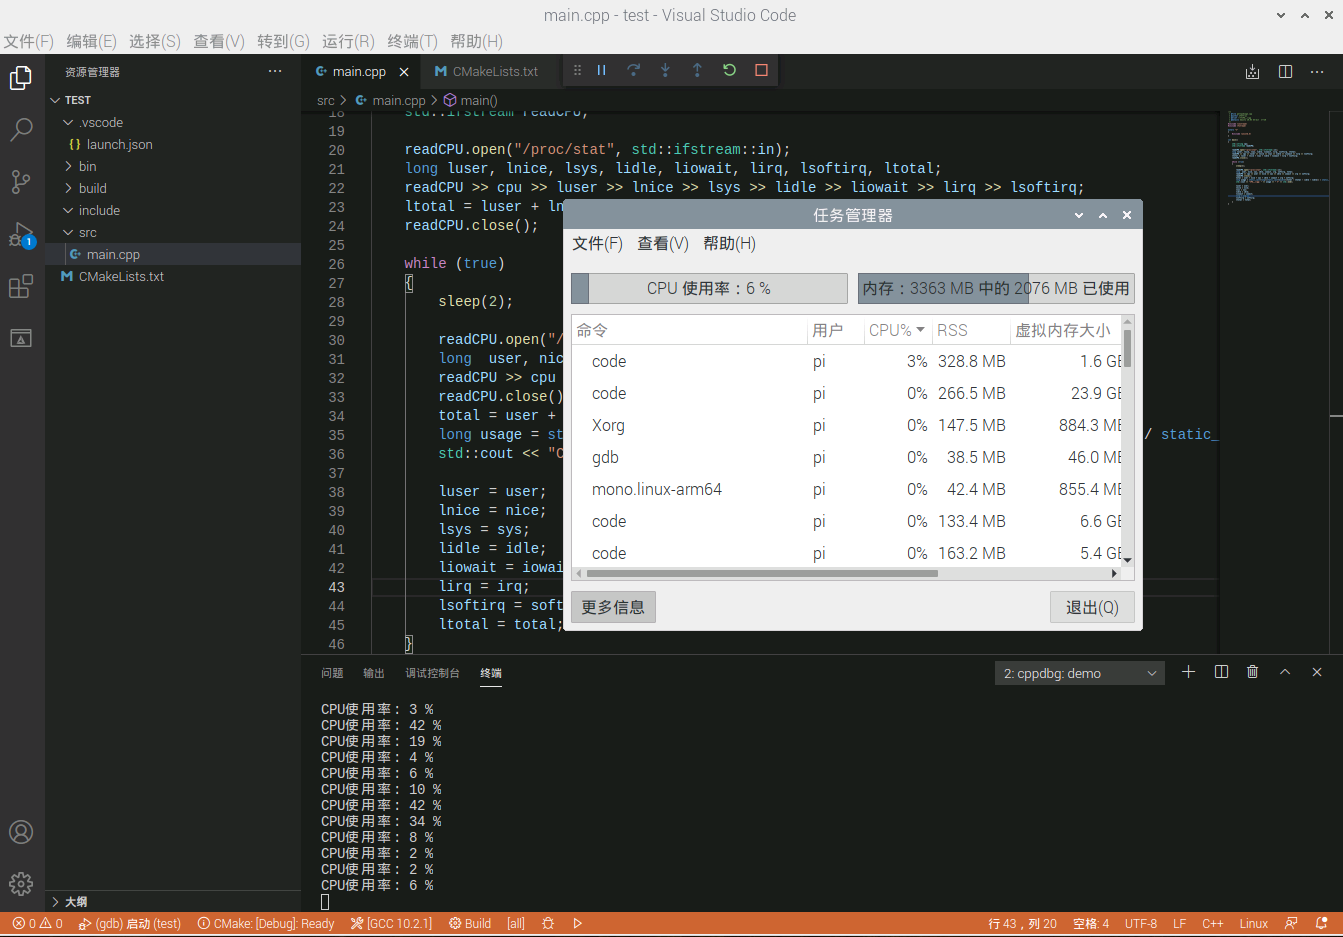
Task: Add a new terminal with plus icon
Action: (1188, 672)
